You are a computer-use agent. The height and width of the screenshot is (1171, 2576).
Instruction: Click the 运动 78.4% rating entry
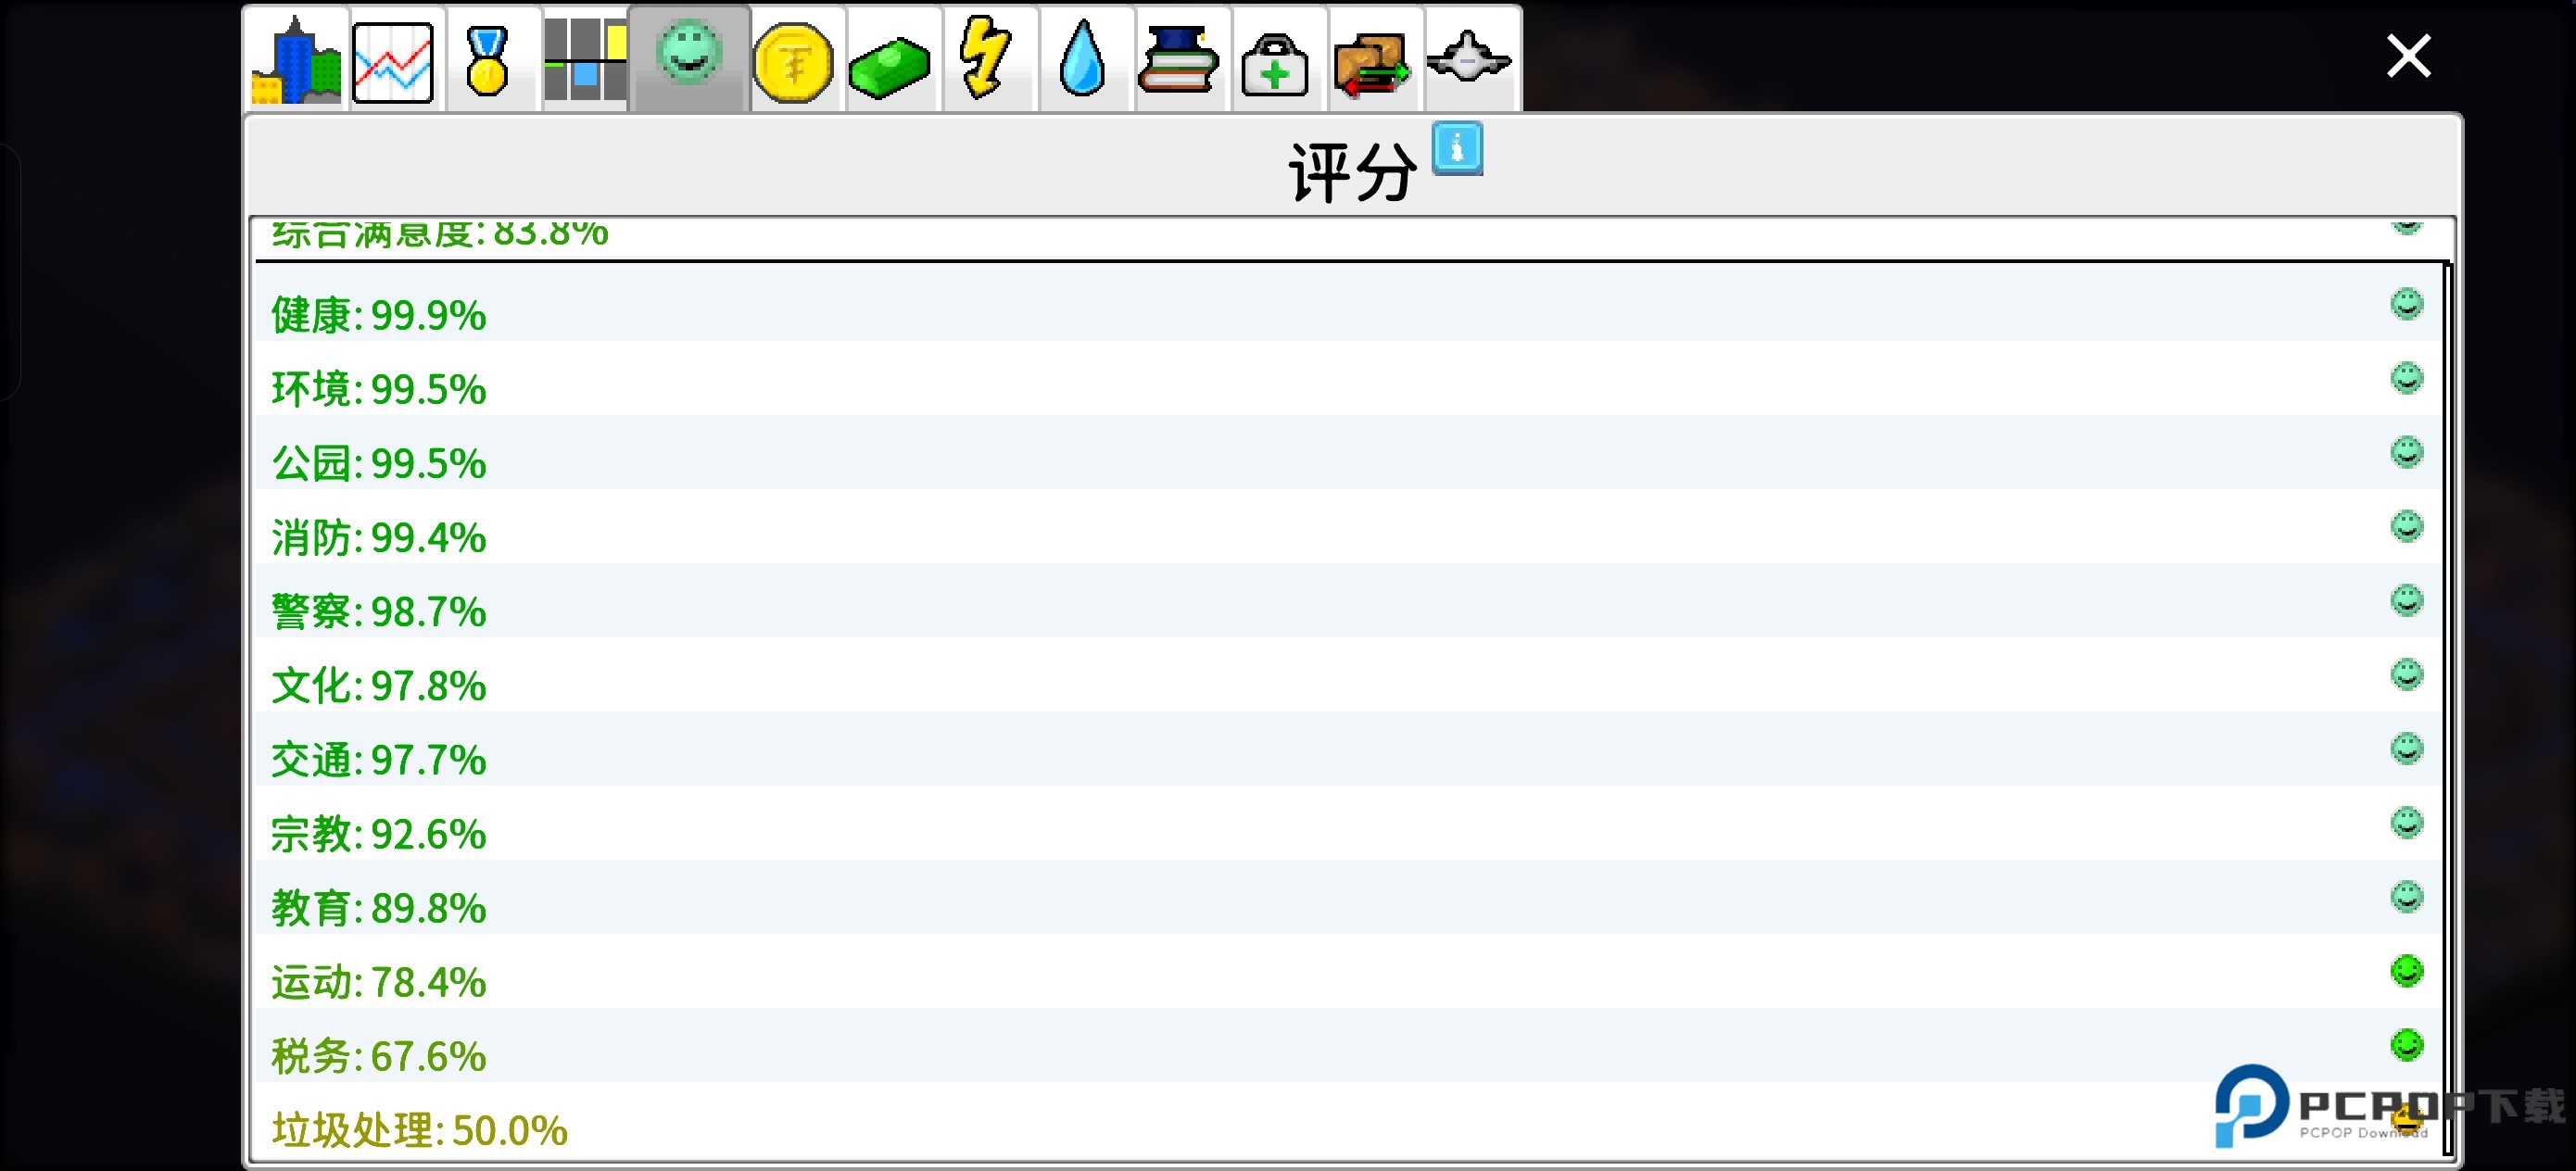[x=380, y=981]
